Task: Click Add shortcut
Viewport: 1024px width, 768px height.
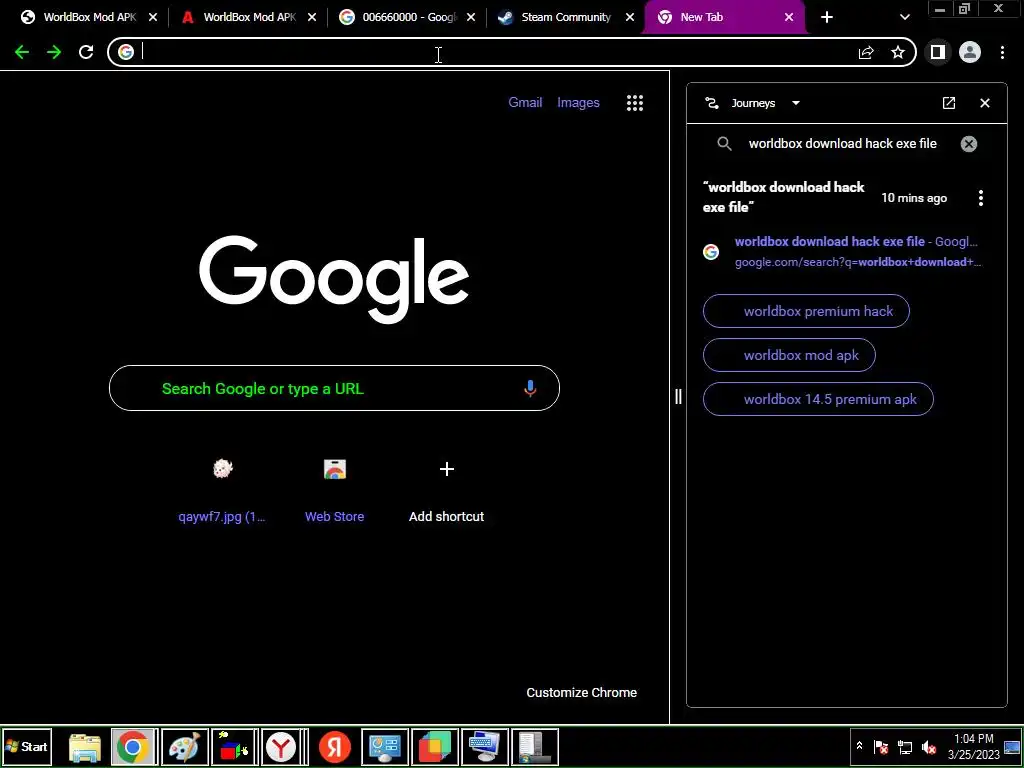Action: (x=447, y=490)
